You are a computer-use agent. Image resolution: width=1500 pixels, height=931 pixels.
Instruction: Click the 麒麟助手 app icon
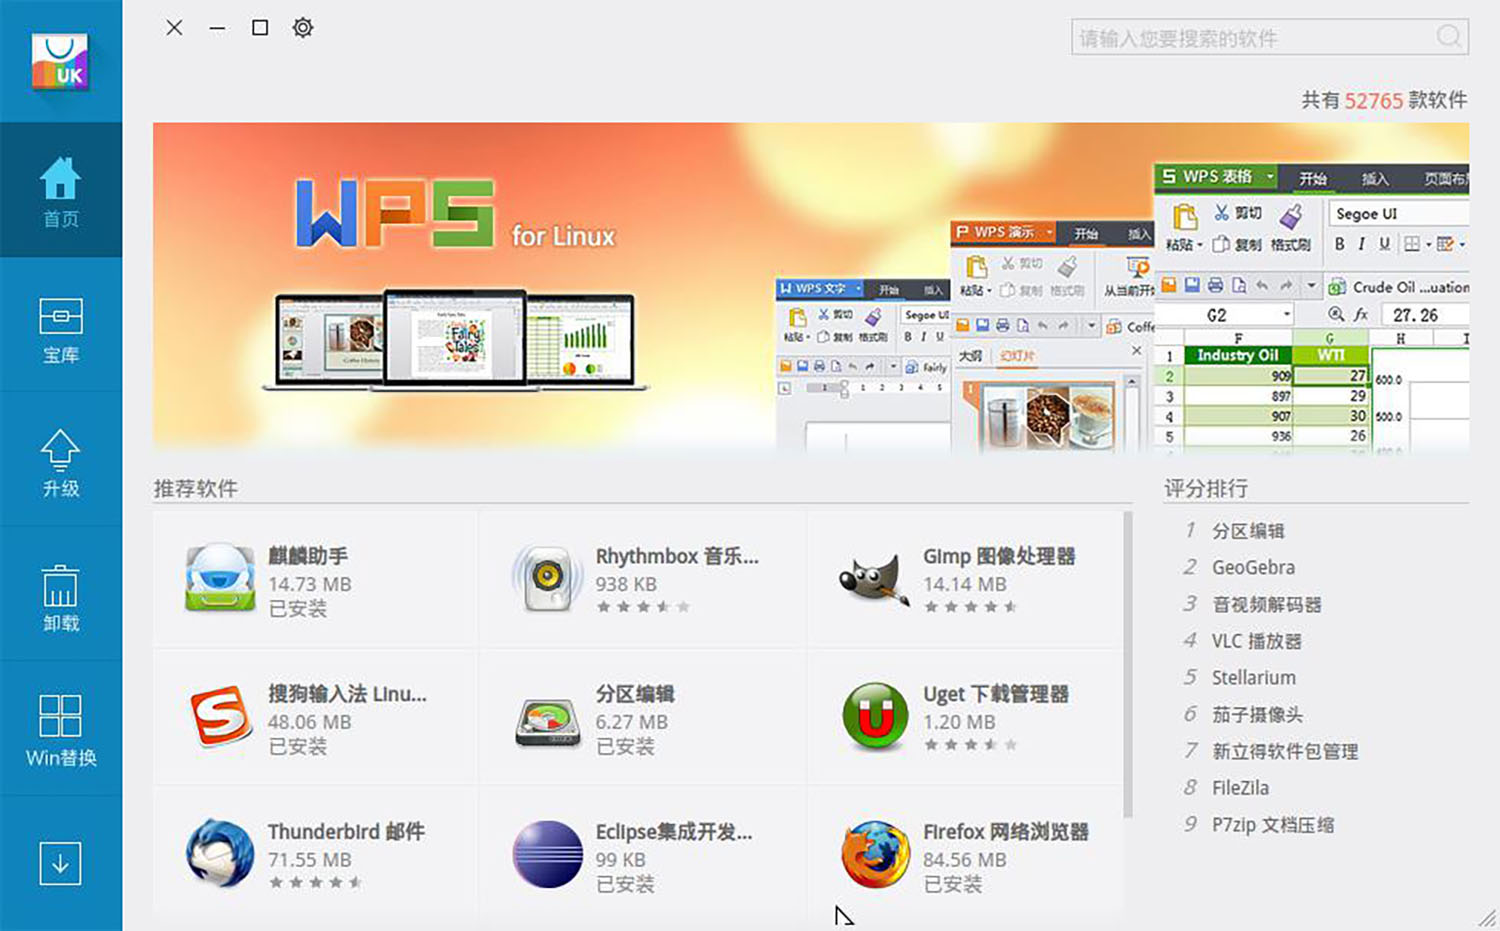coord(220,577)
